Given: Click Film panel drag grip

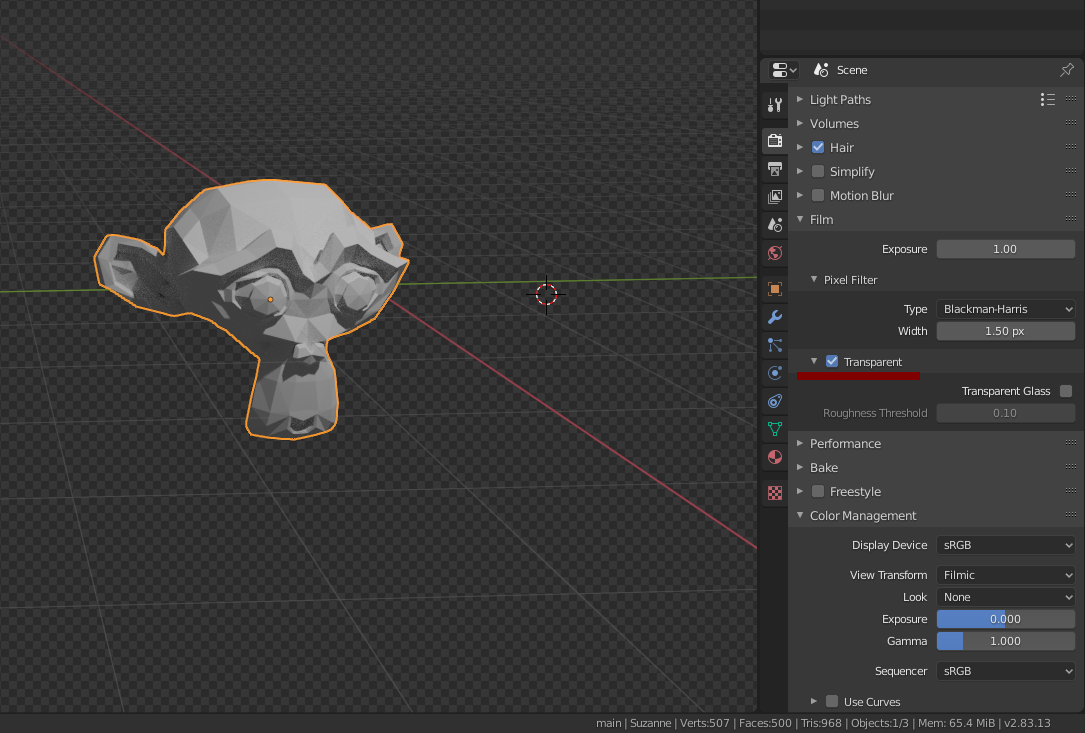Looking at the screenshot, I should (x=1071, y=219).
